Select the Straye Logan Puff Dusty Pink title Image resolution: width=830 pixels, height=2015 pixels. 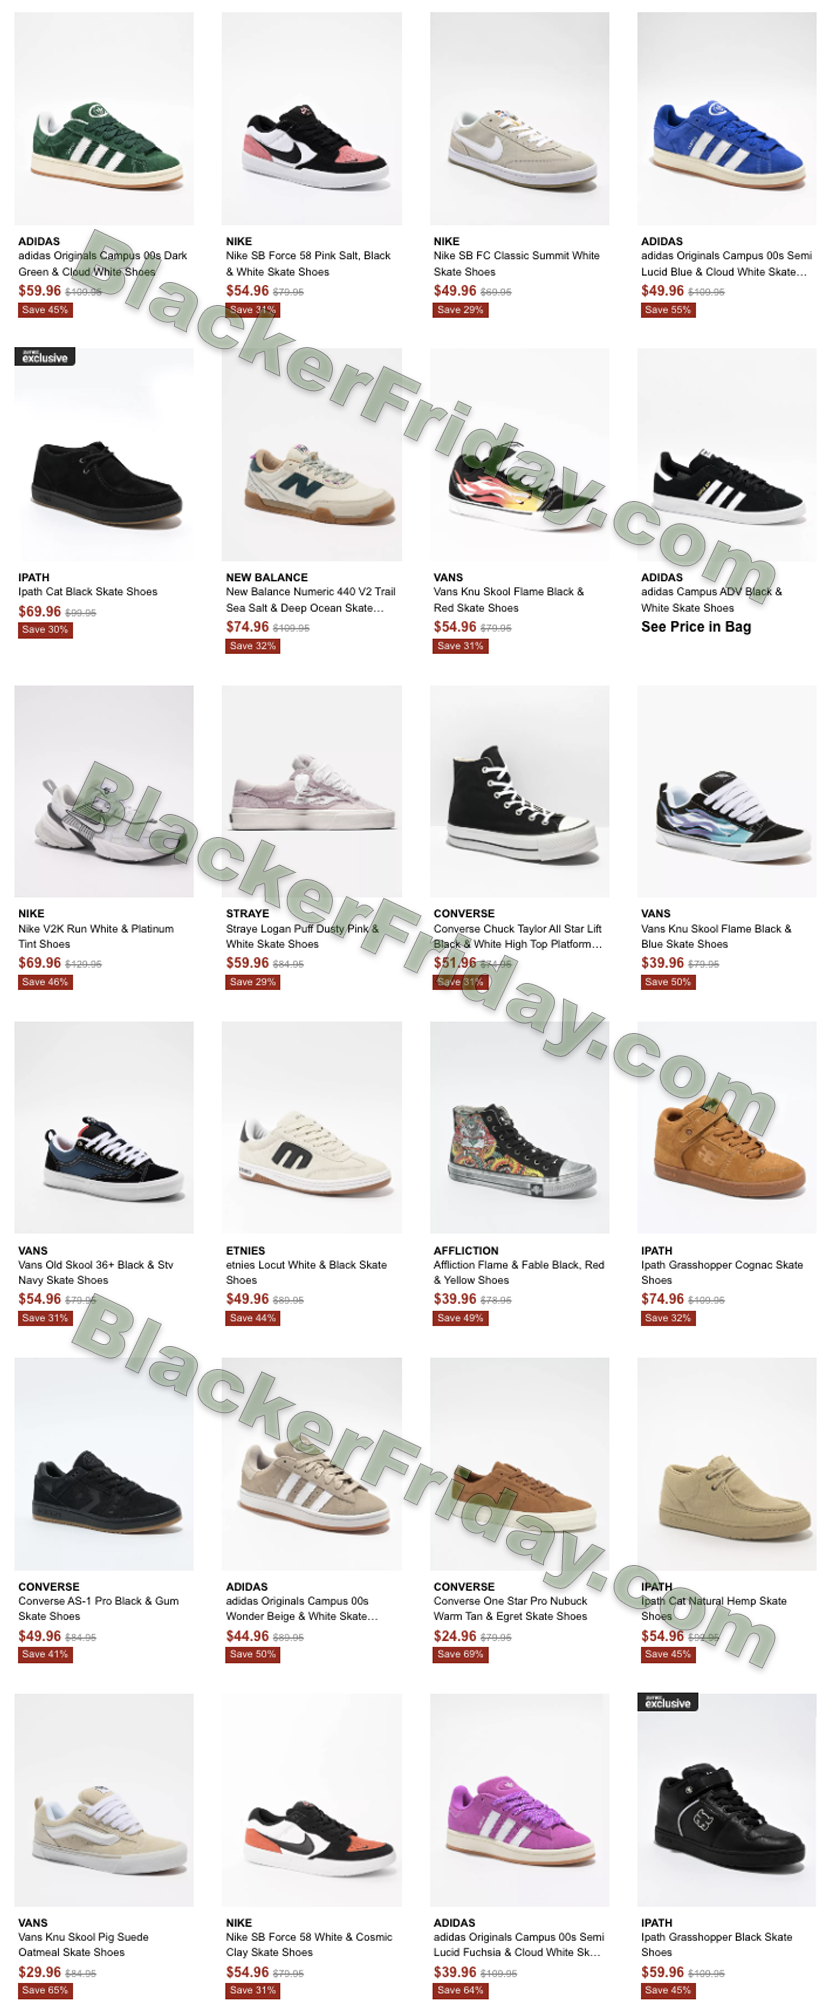pyautogui.click(x=302, y=936)
